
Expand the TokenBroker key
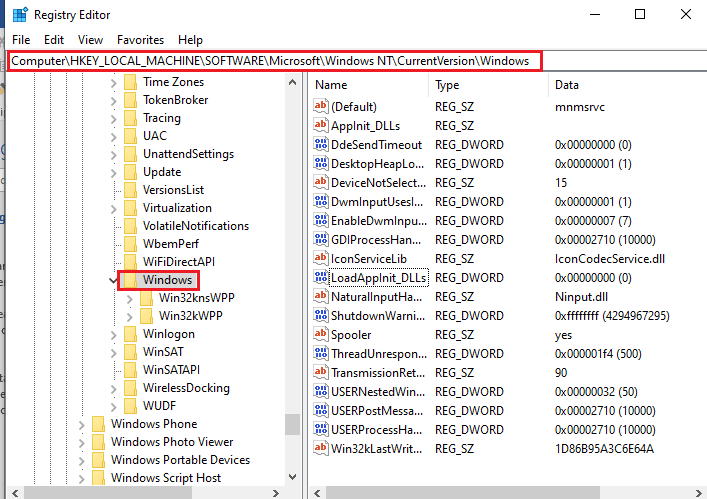[x=114, y=101]
